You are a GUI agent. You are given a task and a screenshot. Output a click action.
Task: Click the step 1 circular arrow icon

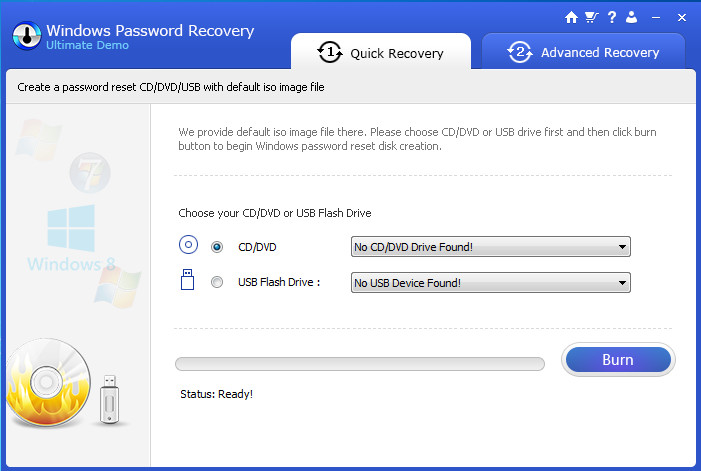click(330, 52)
